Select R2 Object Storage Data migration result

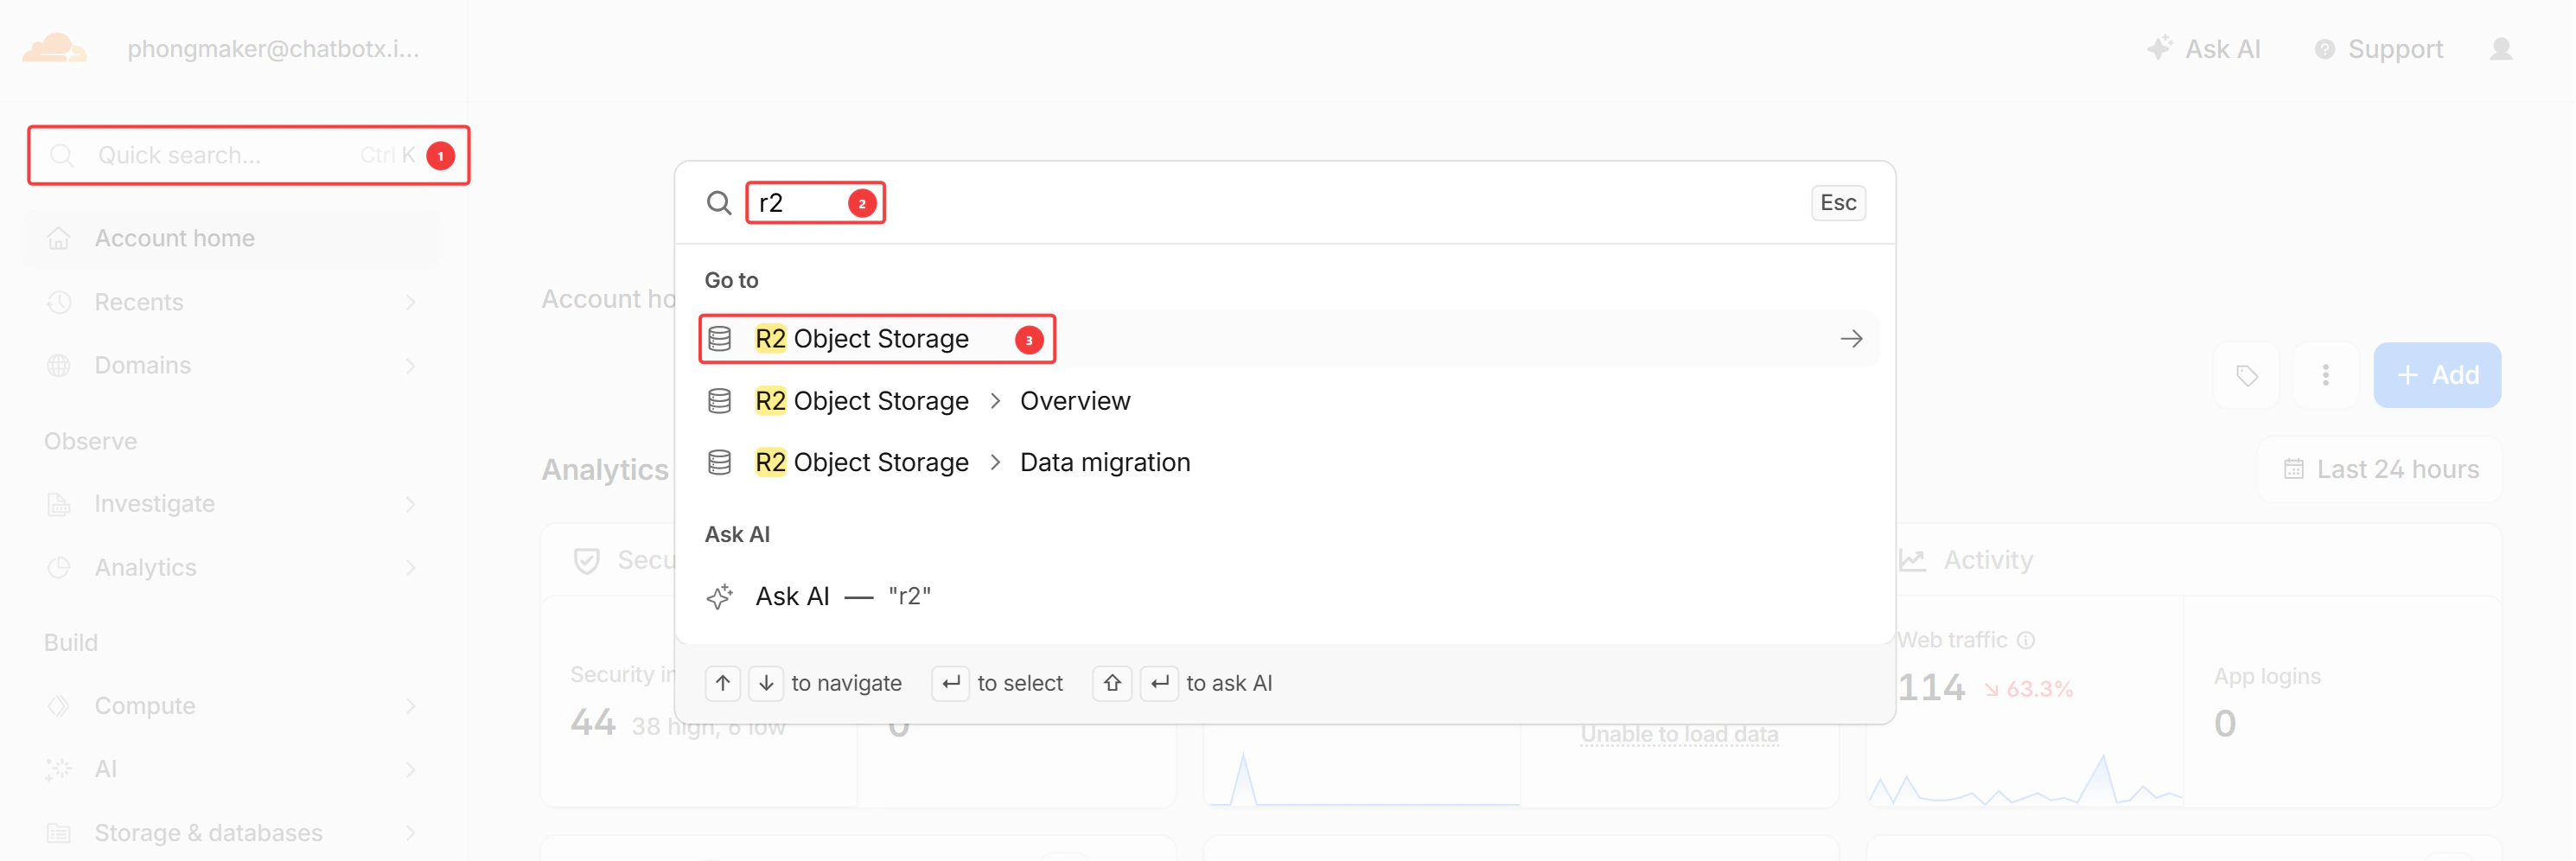point(1287,462)
